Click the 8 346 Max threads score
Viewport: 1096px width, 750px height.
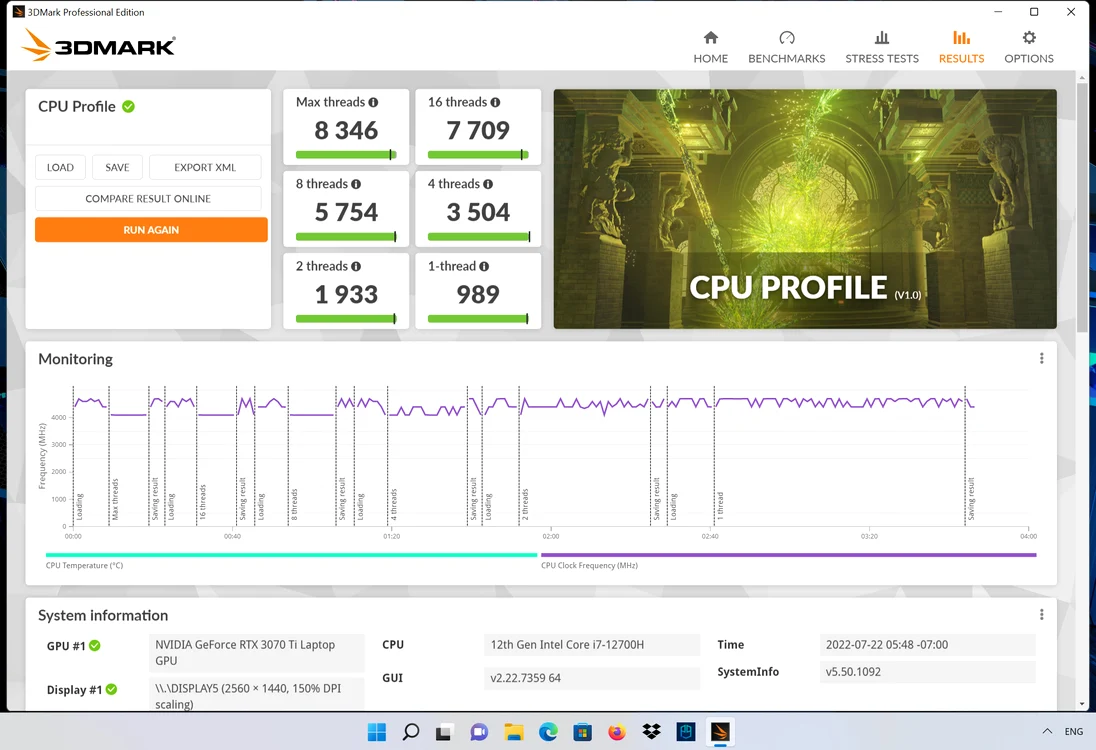tap(346, 131)
